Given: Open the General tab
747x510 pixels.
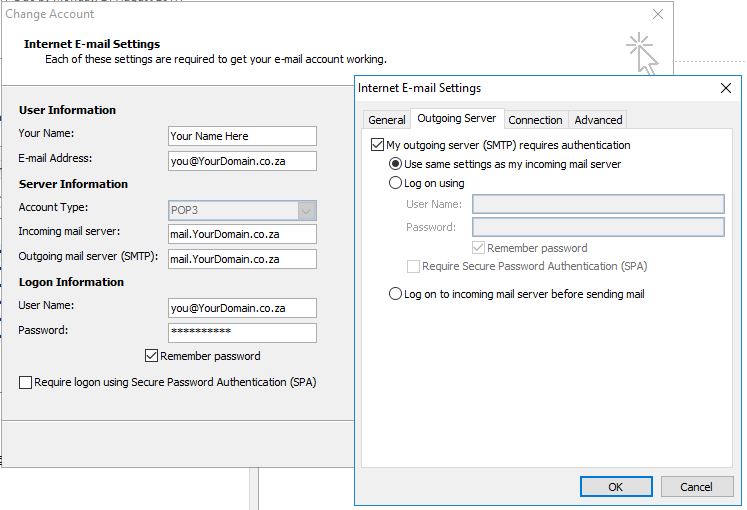Looking at the screenshot, I should [x=386, y=120].
